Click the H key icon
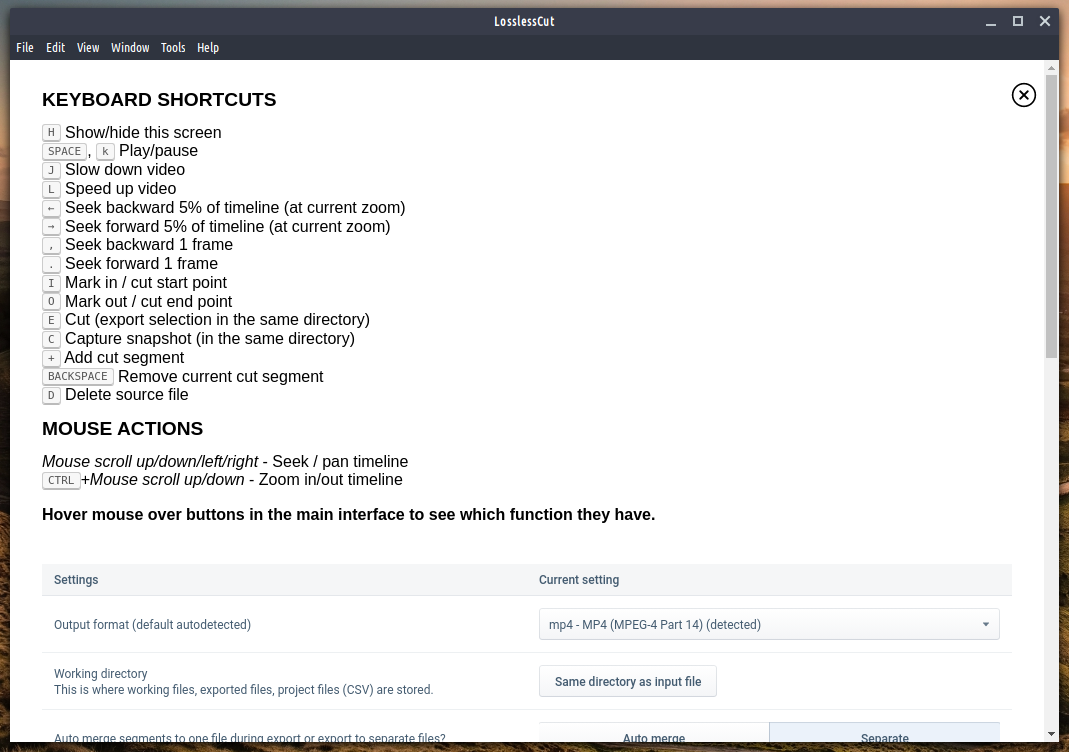Viewport: 1069px width, 752px height. (51, 132)
